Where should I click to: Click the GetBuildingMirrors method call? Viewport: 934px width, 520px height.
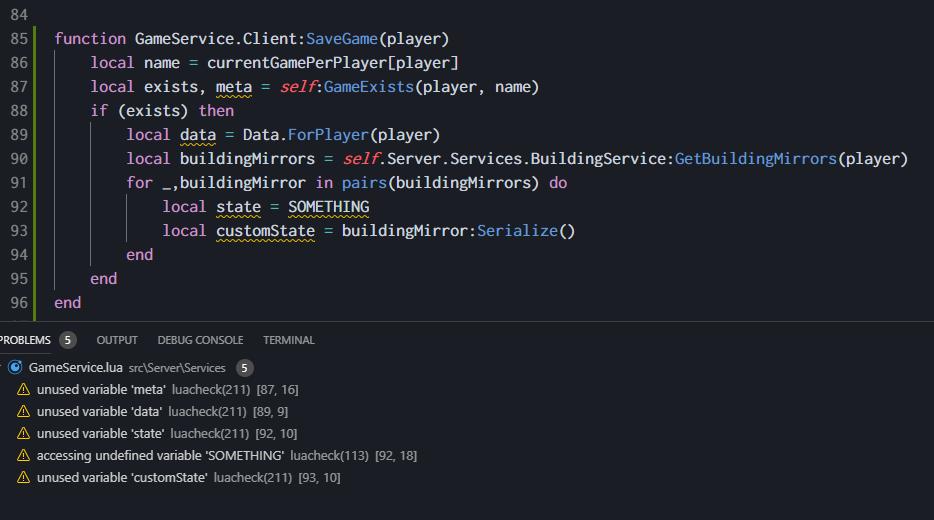click(x=756, y=158)
